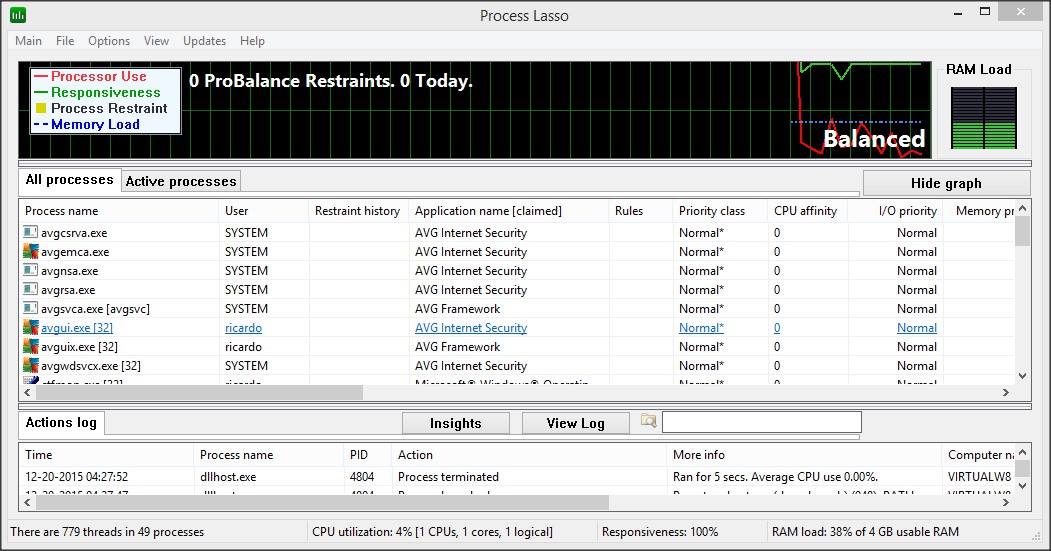Click the dllhost.exe log entry
1051x551 pixels.
pyautogui.click(x=228, y=477)
